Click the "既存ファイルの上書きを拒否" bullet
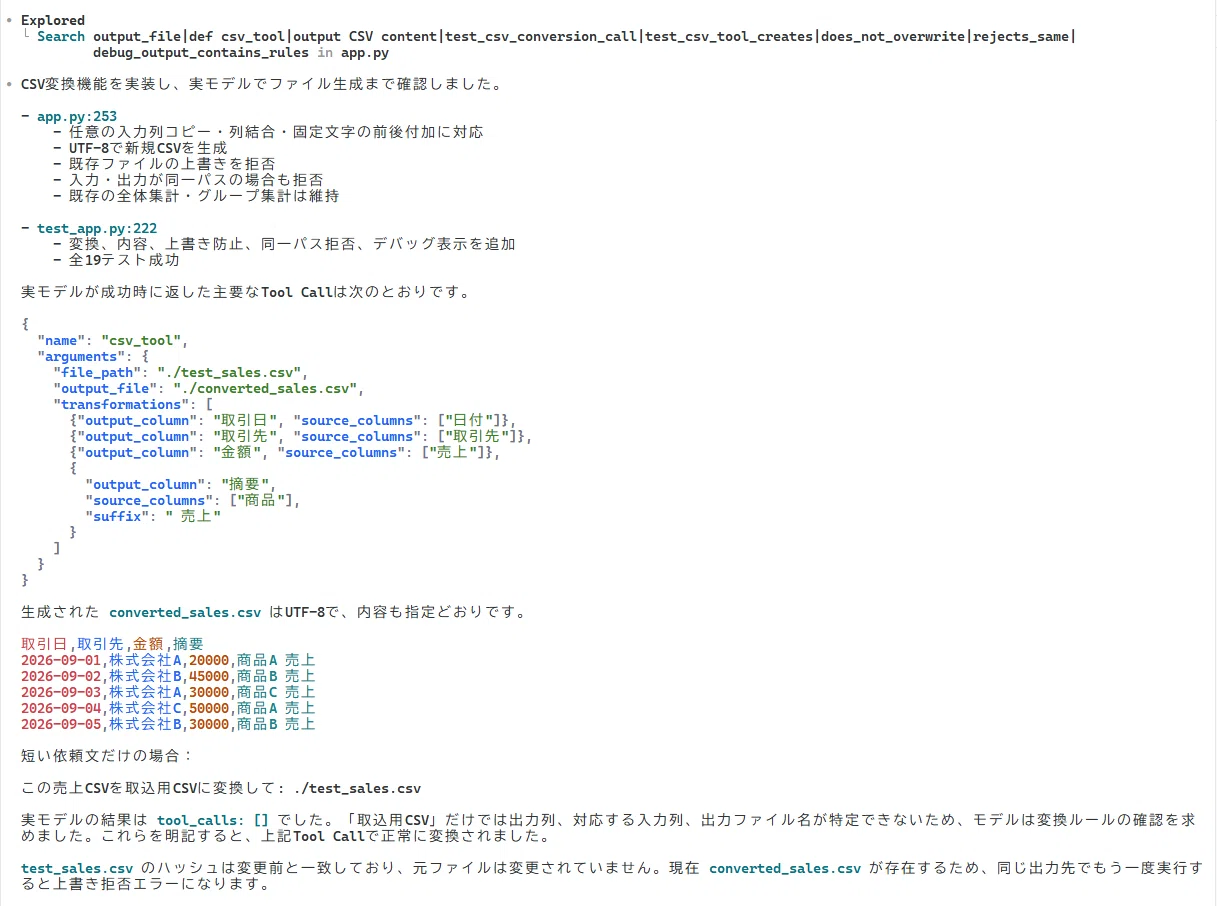This screenshot has height=906, width=1217. tap(172, 164)
